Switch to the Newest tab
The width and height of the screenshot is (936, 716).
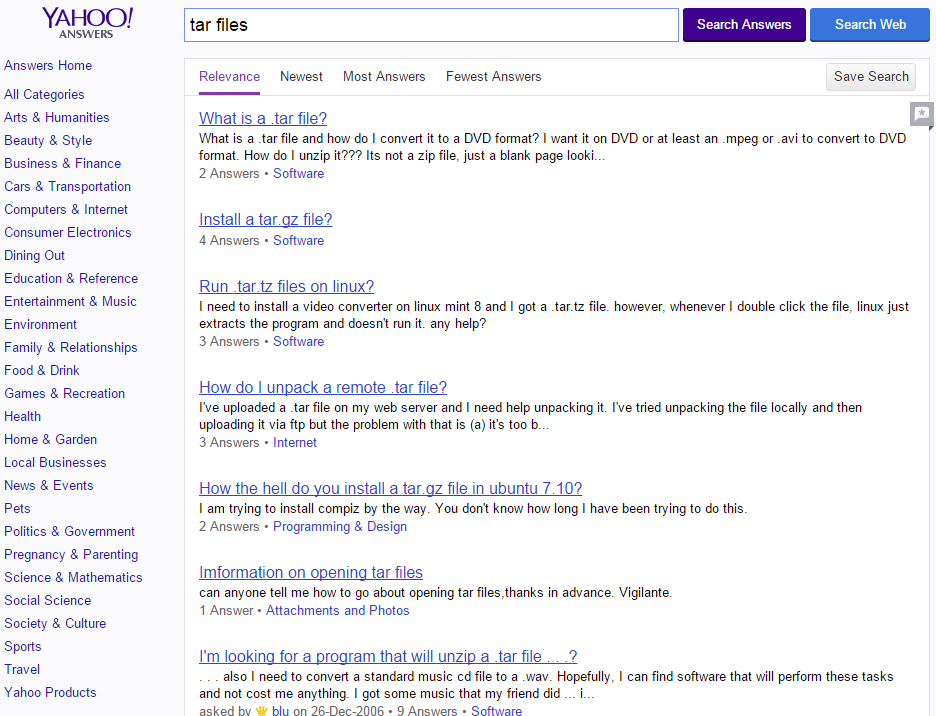point(301,77)
